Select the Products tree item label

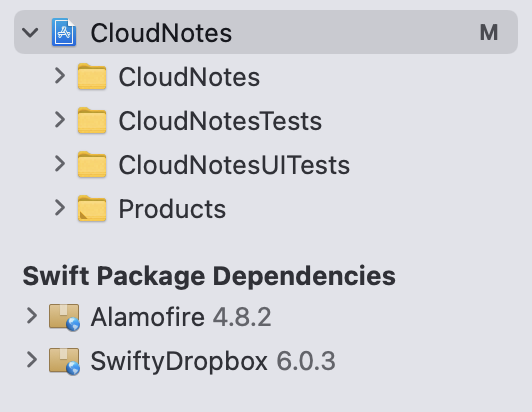(172, 209)
